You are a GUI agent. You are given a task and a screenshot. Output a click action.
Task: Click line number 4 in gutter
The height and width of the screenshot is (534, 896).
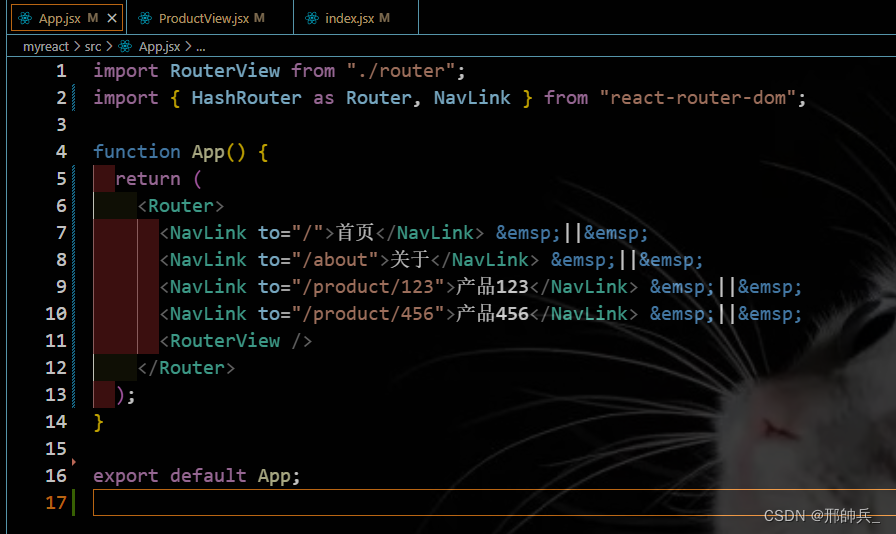61,152
